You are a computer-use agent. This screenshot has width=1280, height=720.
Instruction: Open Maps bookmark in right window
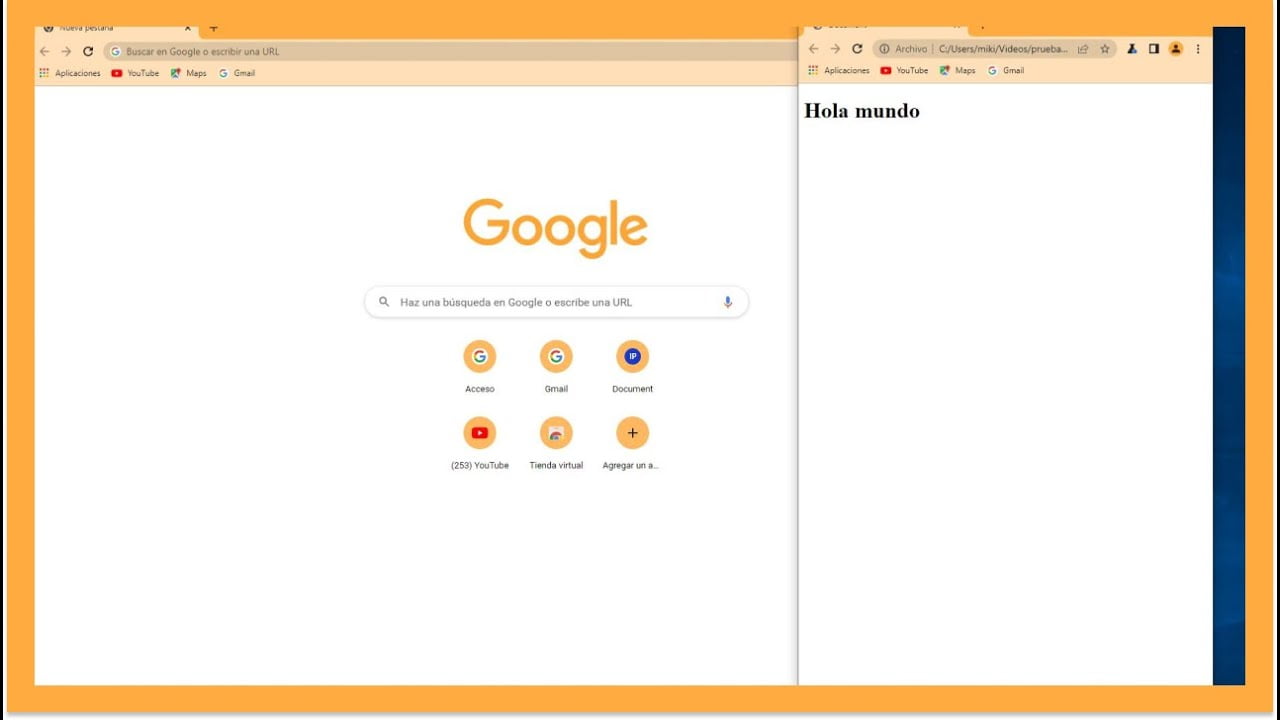tap(958, 71)
